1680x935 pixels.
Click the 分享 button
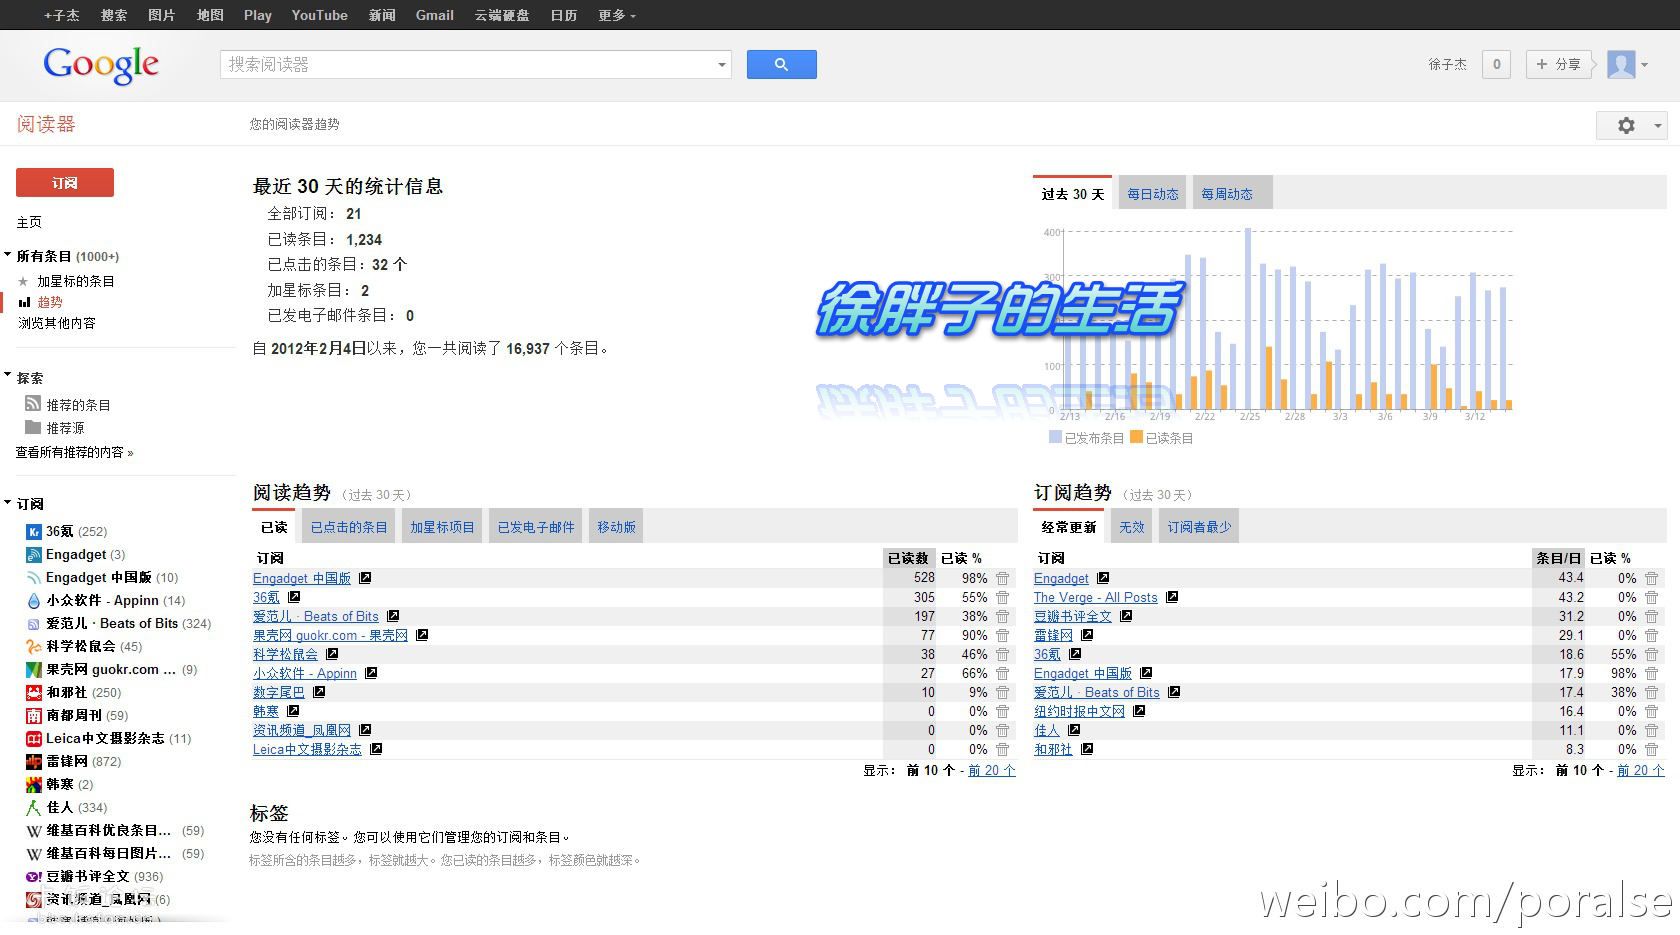click(x=1558, y=64)
